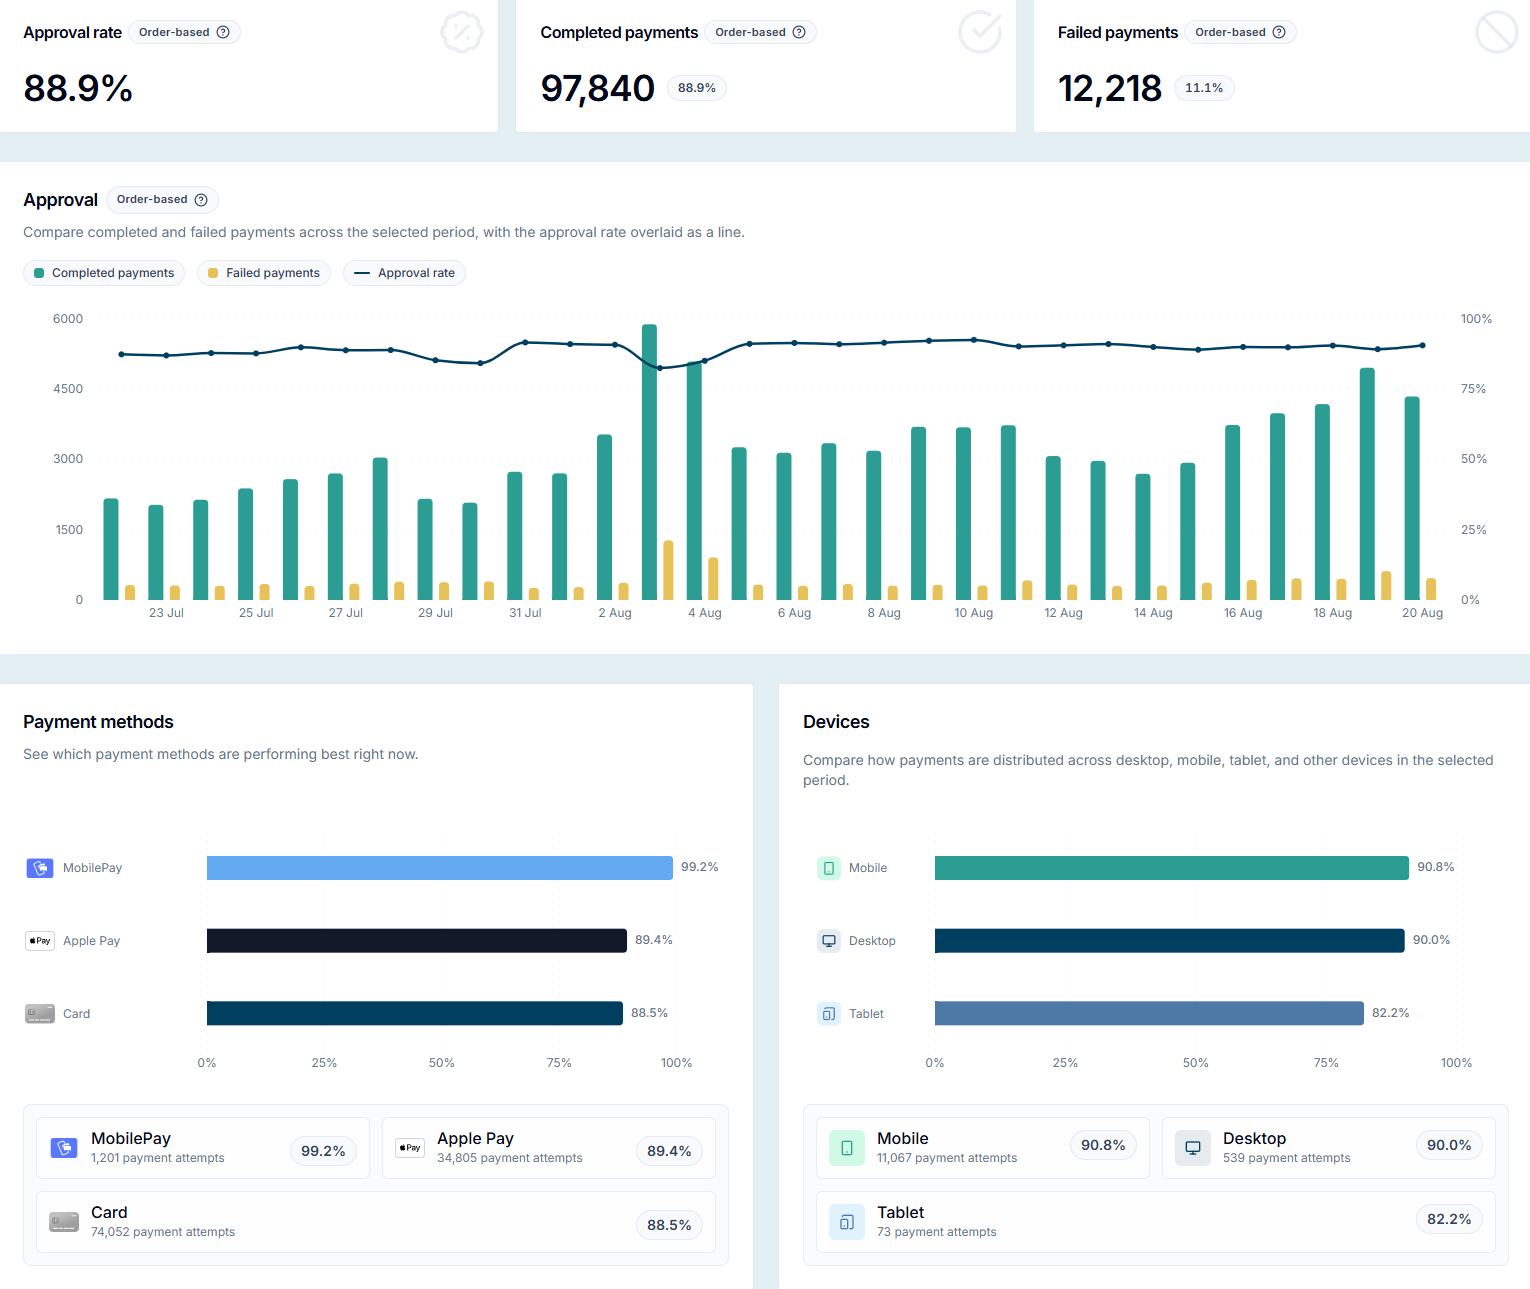Click the '1,201 payment attempts' text
This screenshot has width=1530, height=1289.
158,1159
